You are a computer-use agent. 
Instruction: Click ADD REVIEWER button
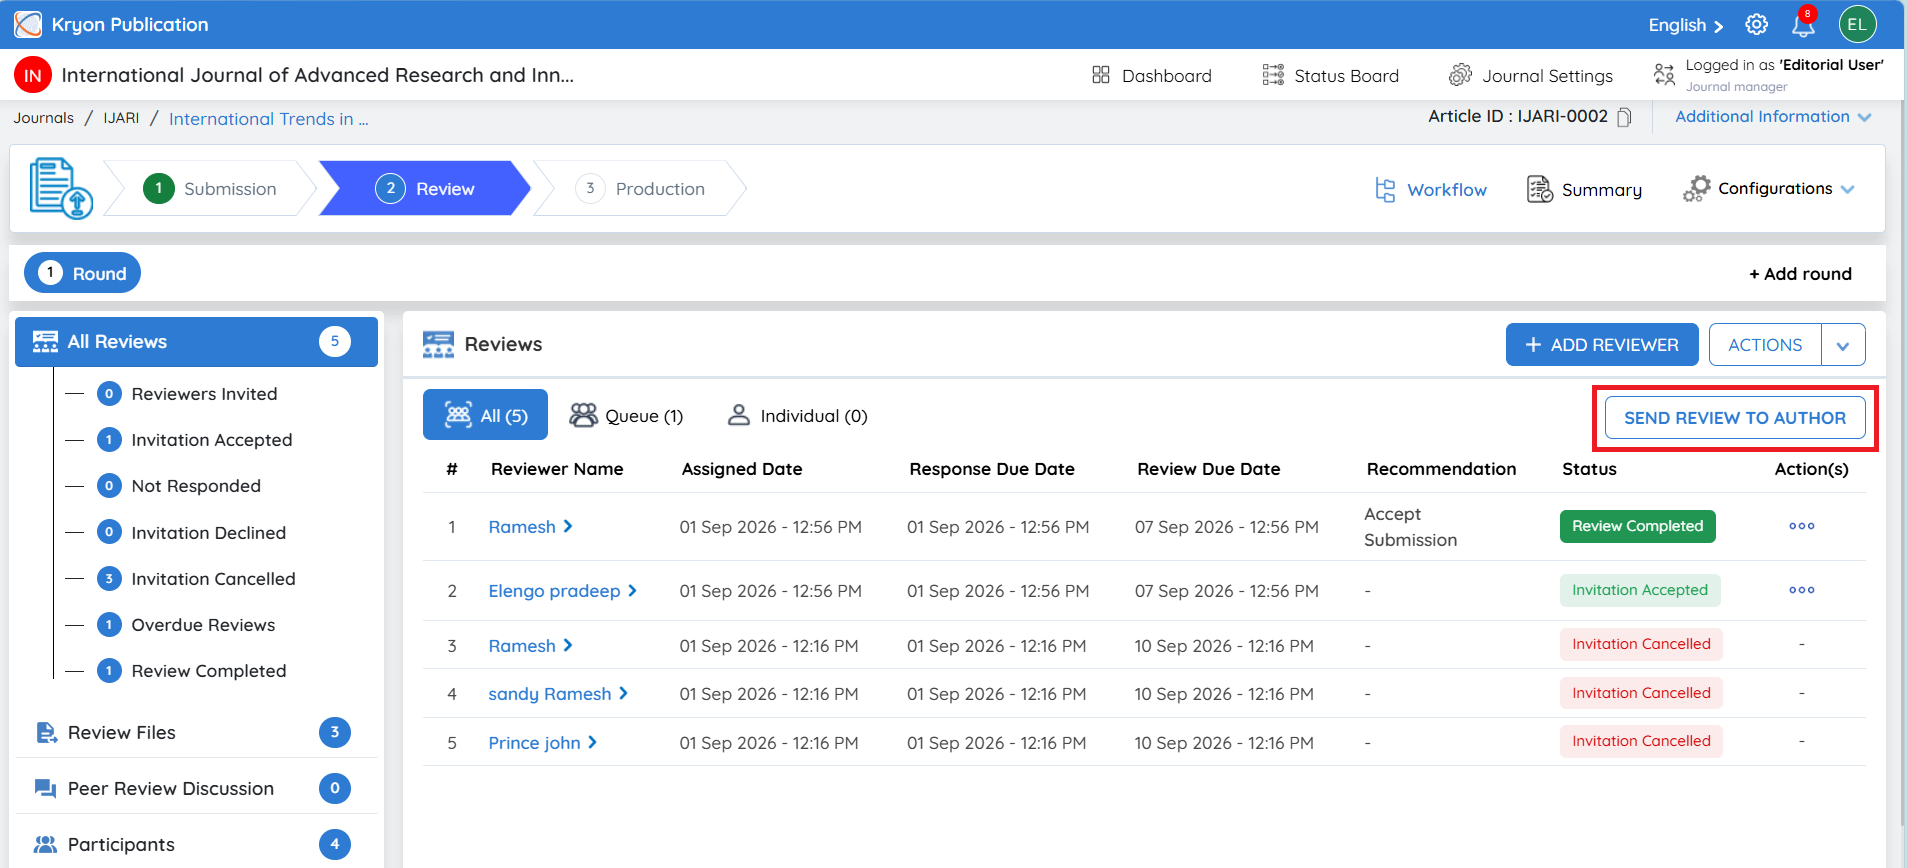[1602, 345]
